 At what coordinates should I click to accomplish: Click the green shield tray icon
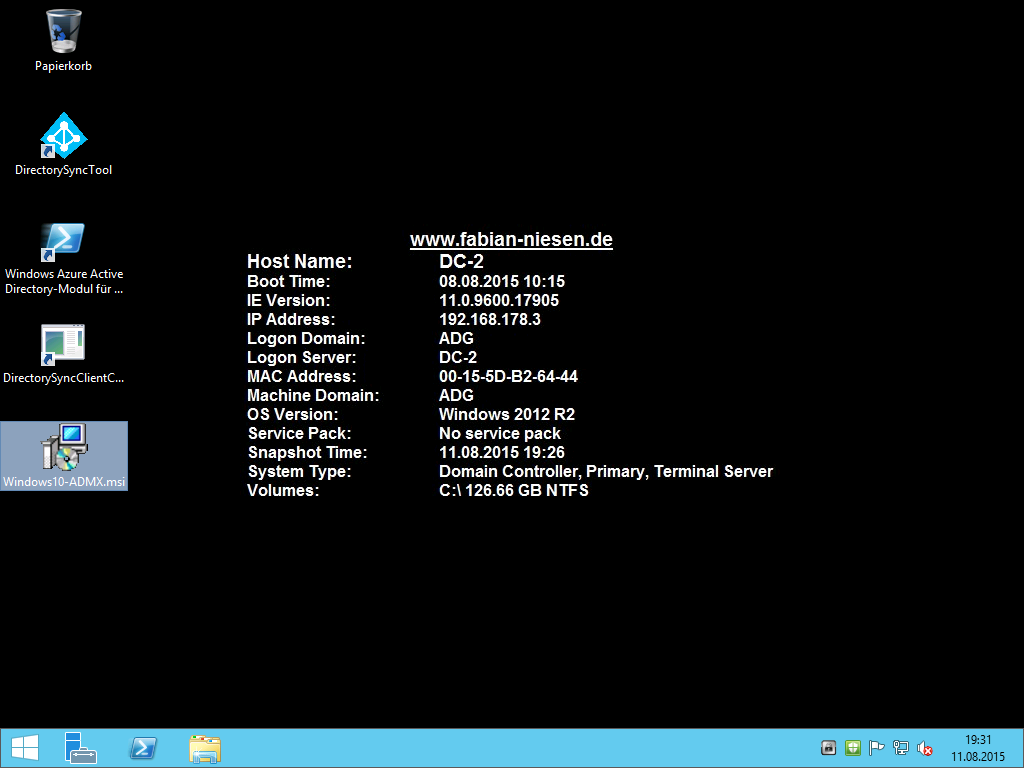click(x=852, y=748)
